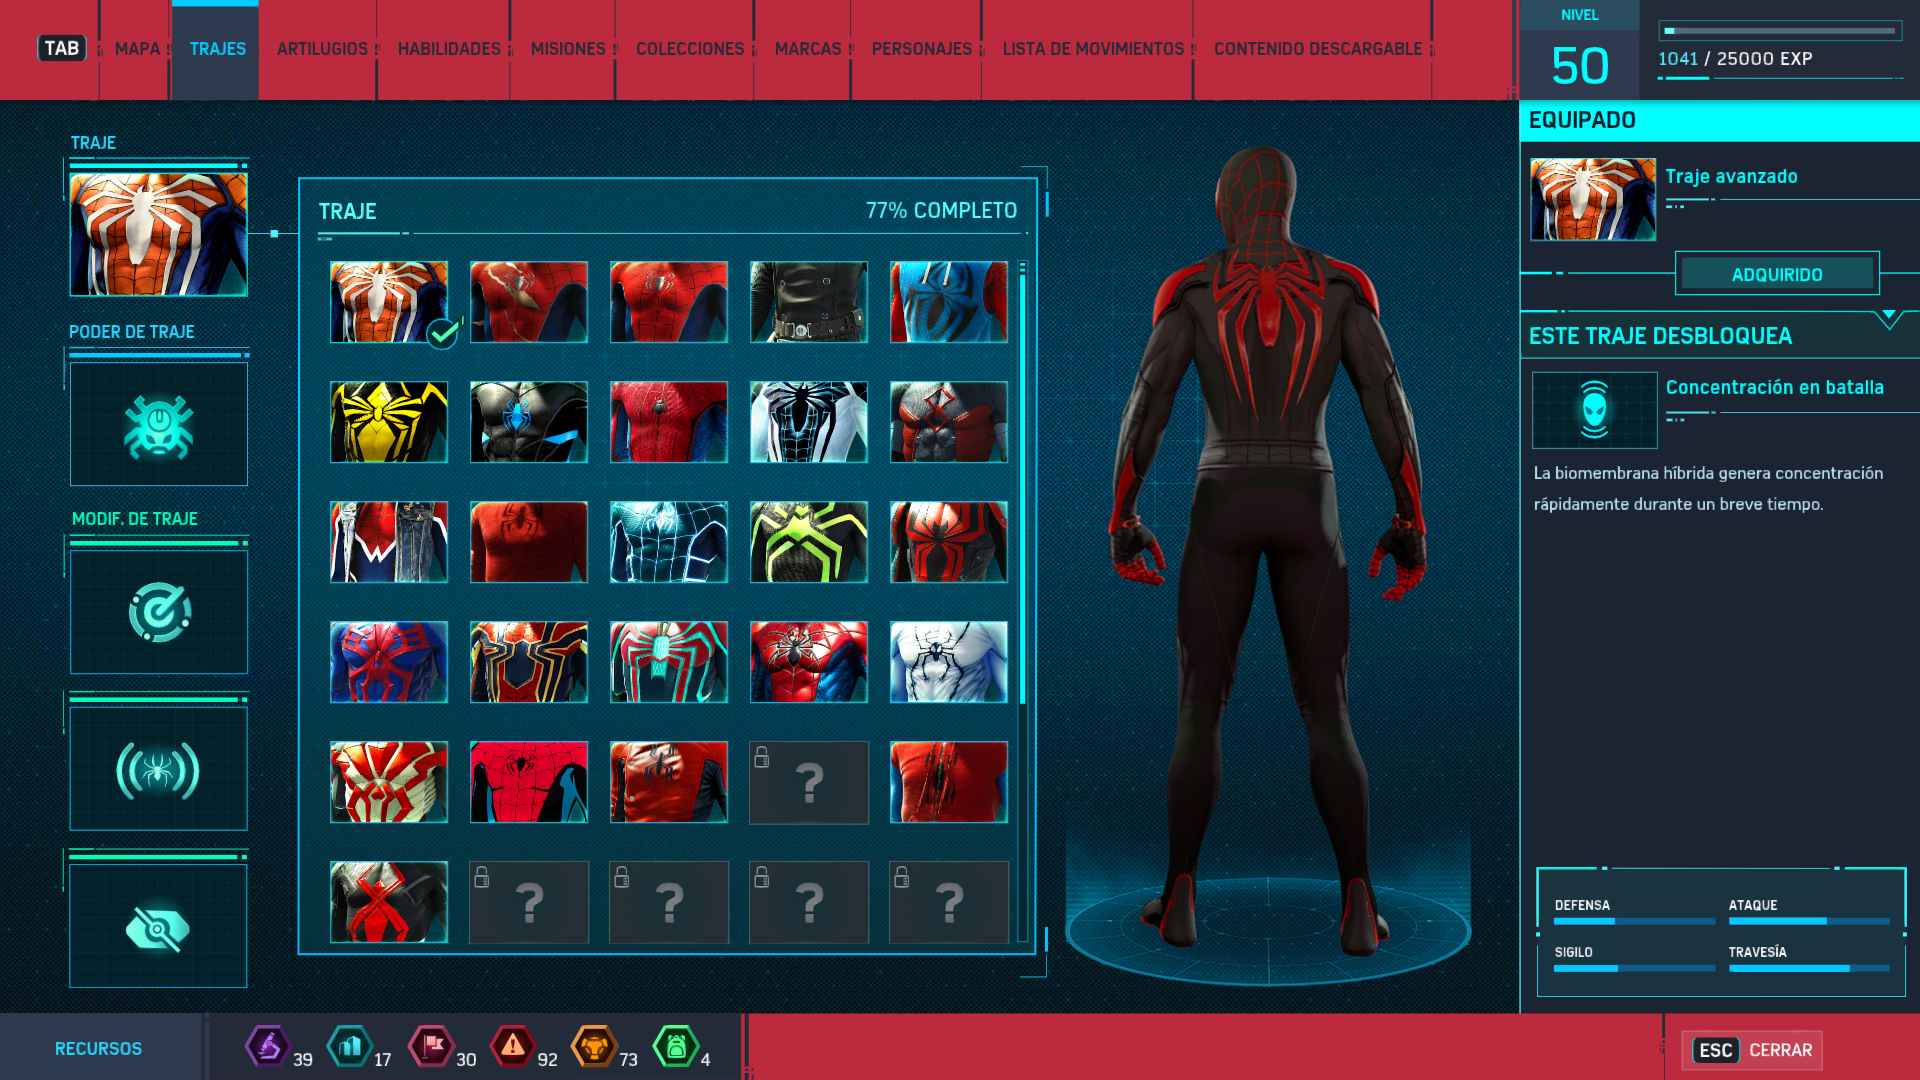Viewport: 1920px width, 1080px height.
Task: Click the green backpack token icon
Action: point(676,1047)
